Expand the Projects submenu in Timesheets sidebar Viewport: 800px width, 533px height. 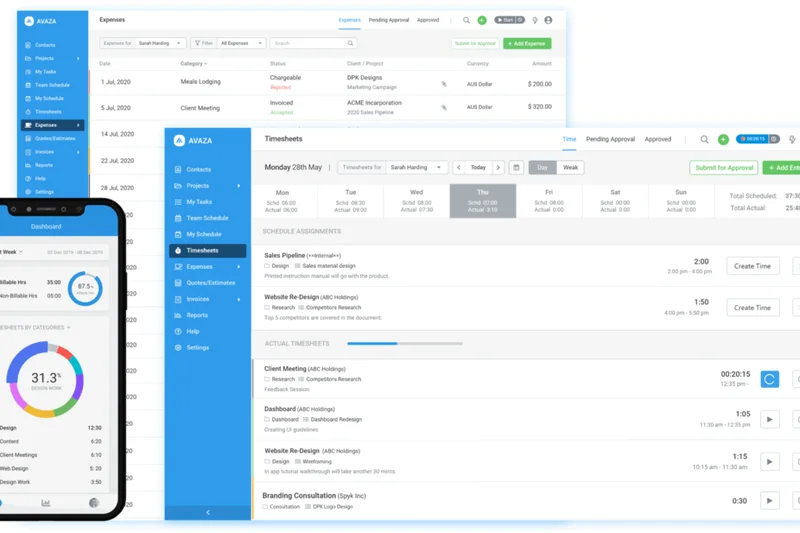tap(238, 186)
